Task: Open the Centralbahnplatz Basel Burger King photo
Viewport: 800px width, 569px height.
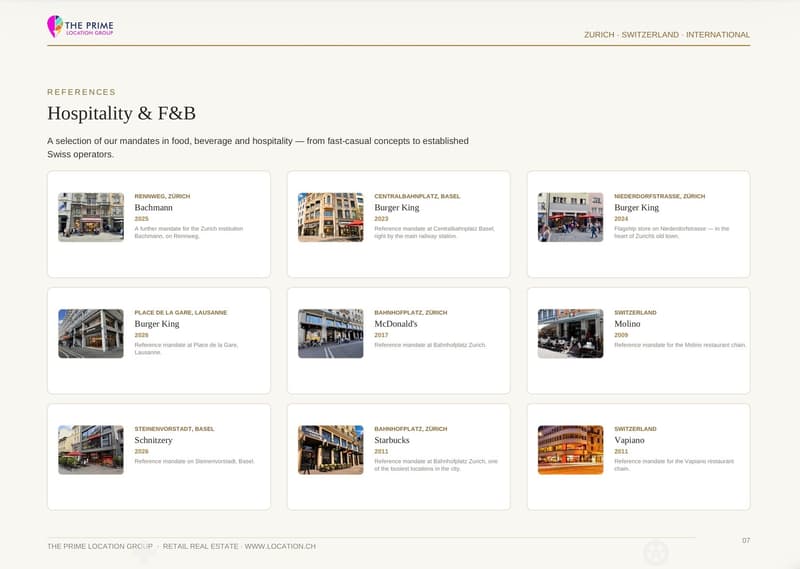Action: tap(331, 217)
